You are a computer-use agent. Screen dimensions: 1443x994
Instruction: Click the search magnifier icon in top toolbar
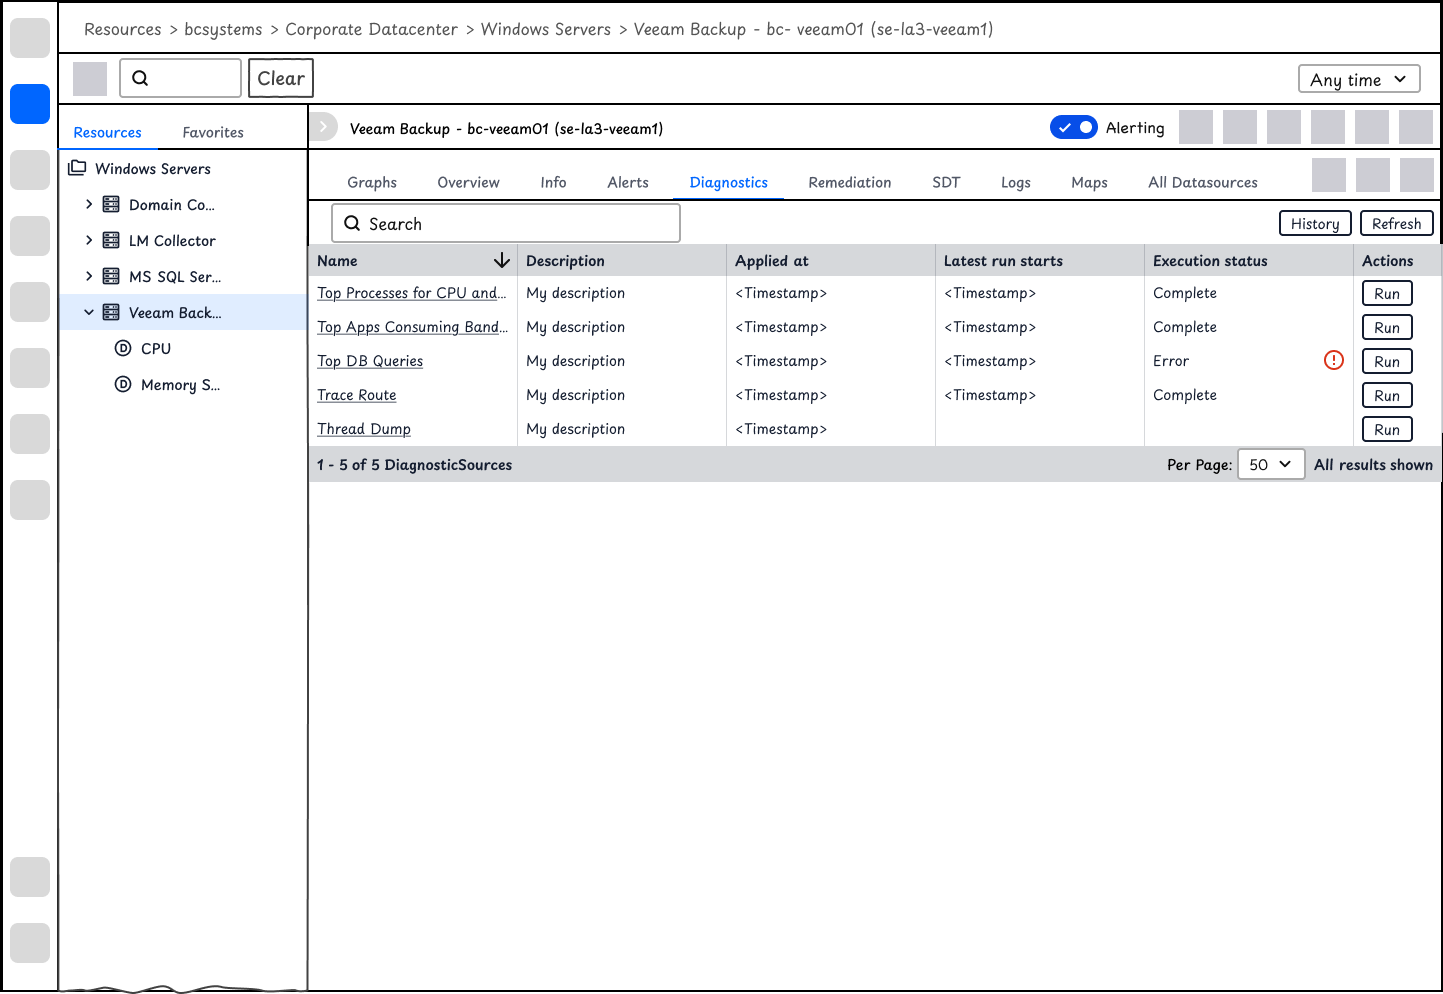coord(140,78)
